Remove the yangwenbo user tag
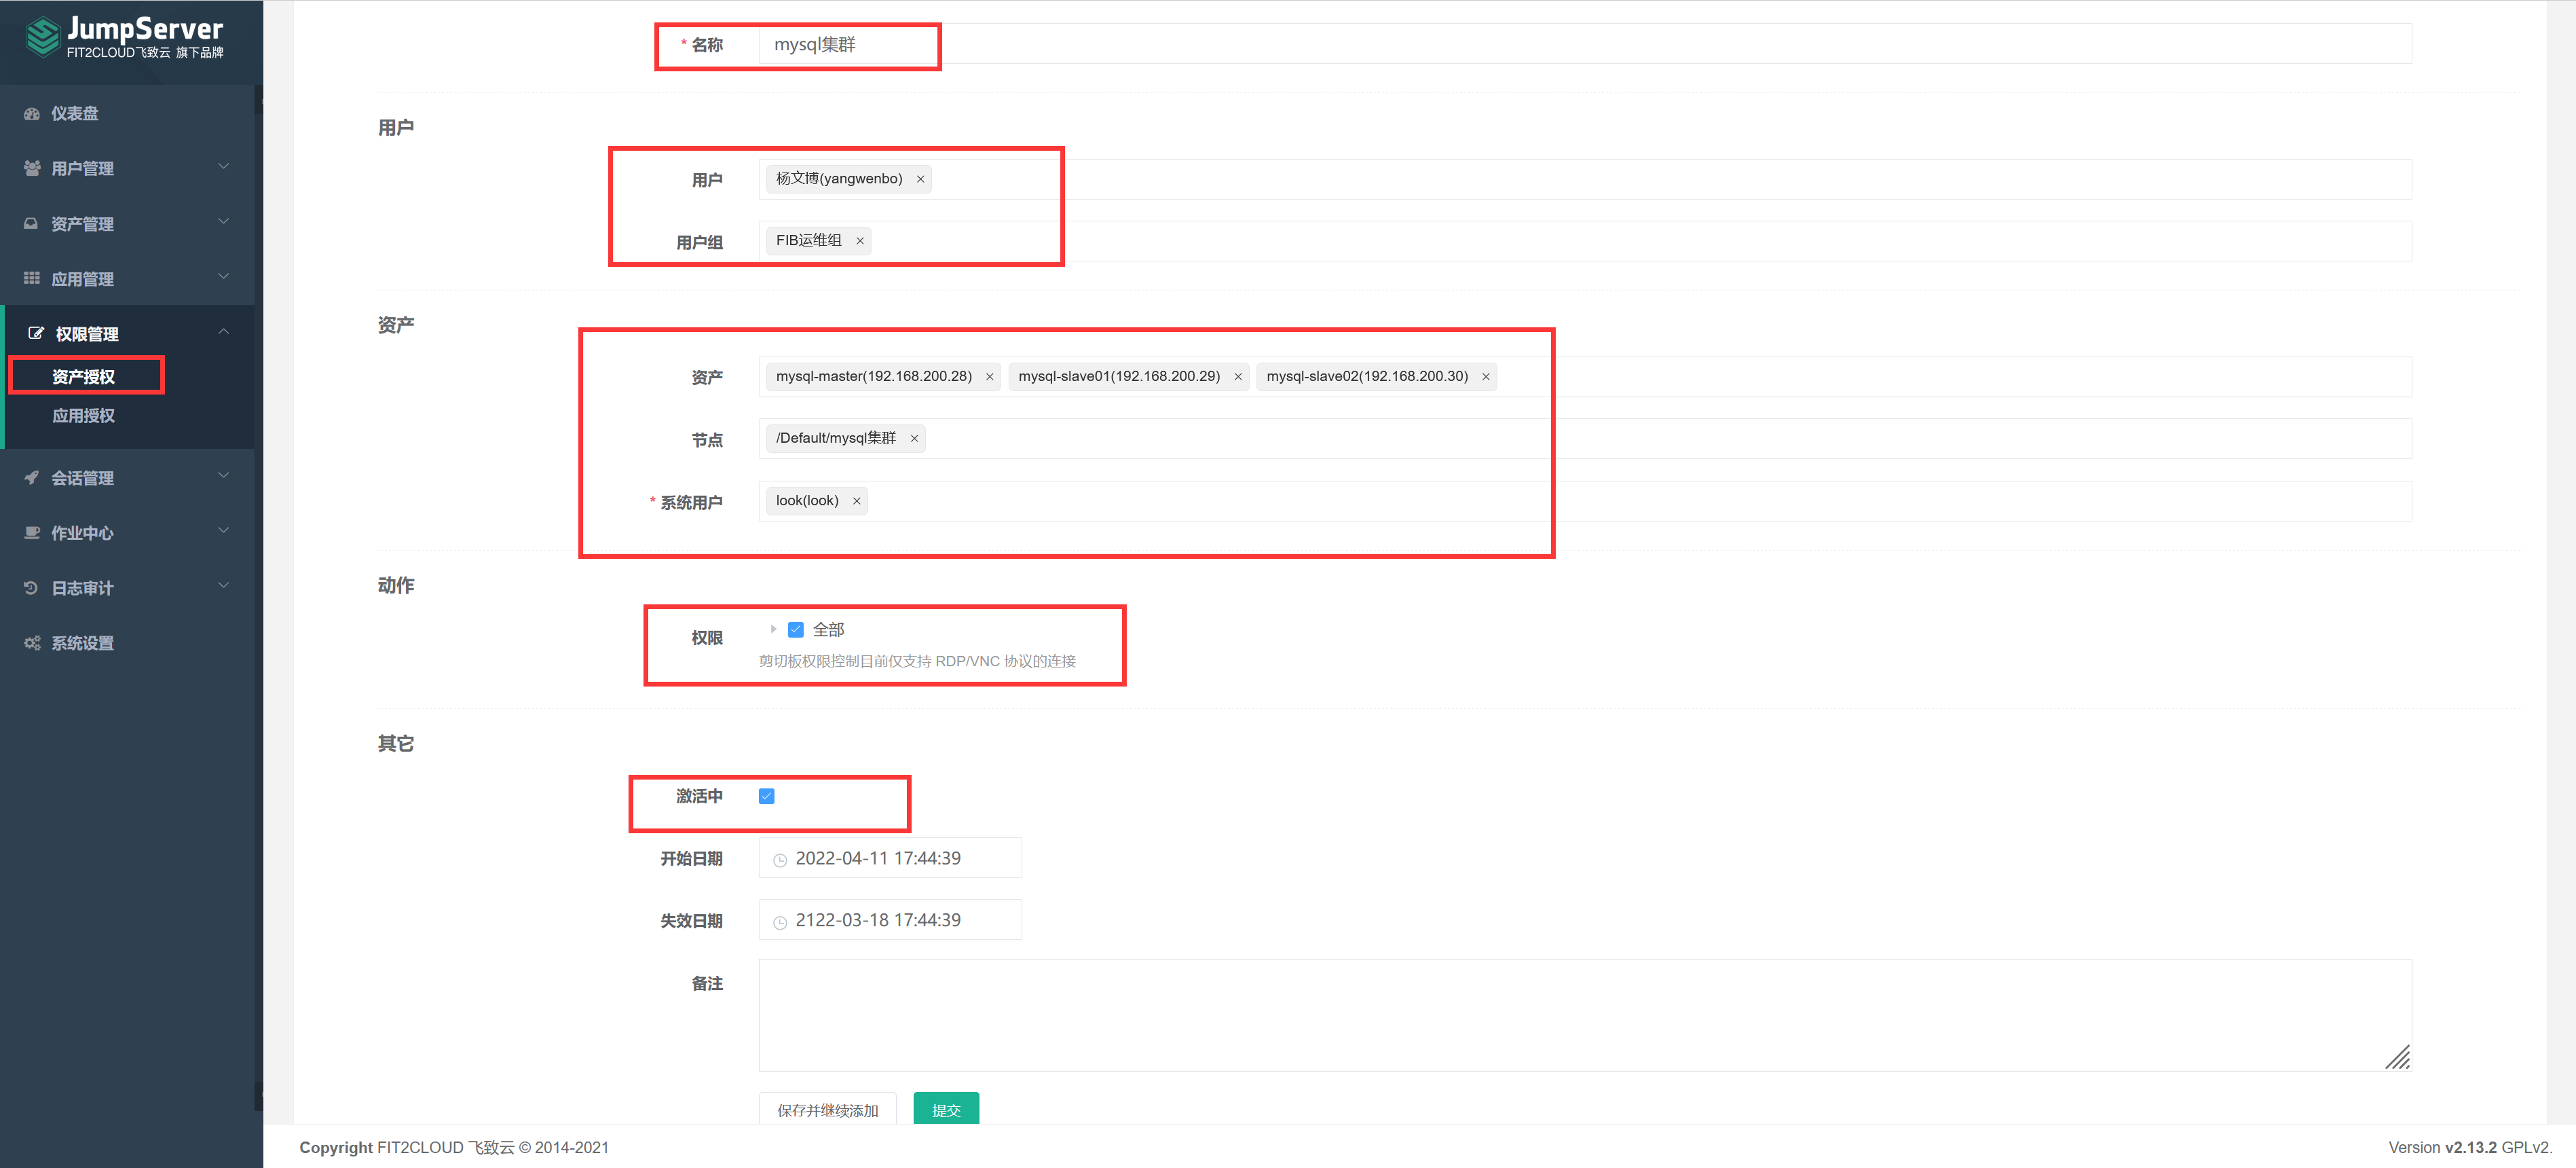The height and width of the screenshot is (1168, 2576). (x=920, y=179)
